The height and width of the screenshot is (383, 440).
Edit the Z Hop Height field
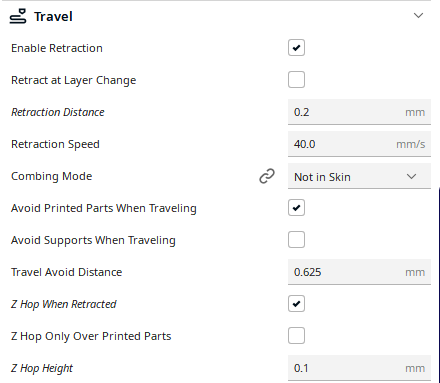click(359, 368)
